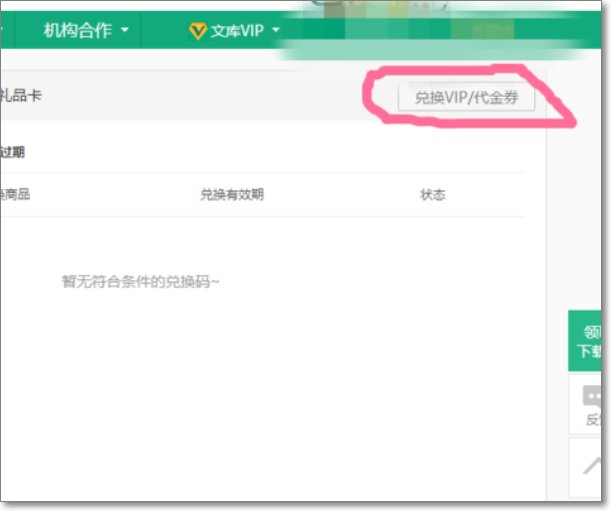Click the 暂无符合条件的兑换码 message
The height and width of the screenshot is (511, 611).
[140, 281]
